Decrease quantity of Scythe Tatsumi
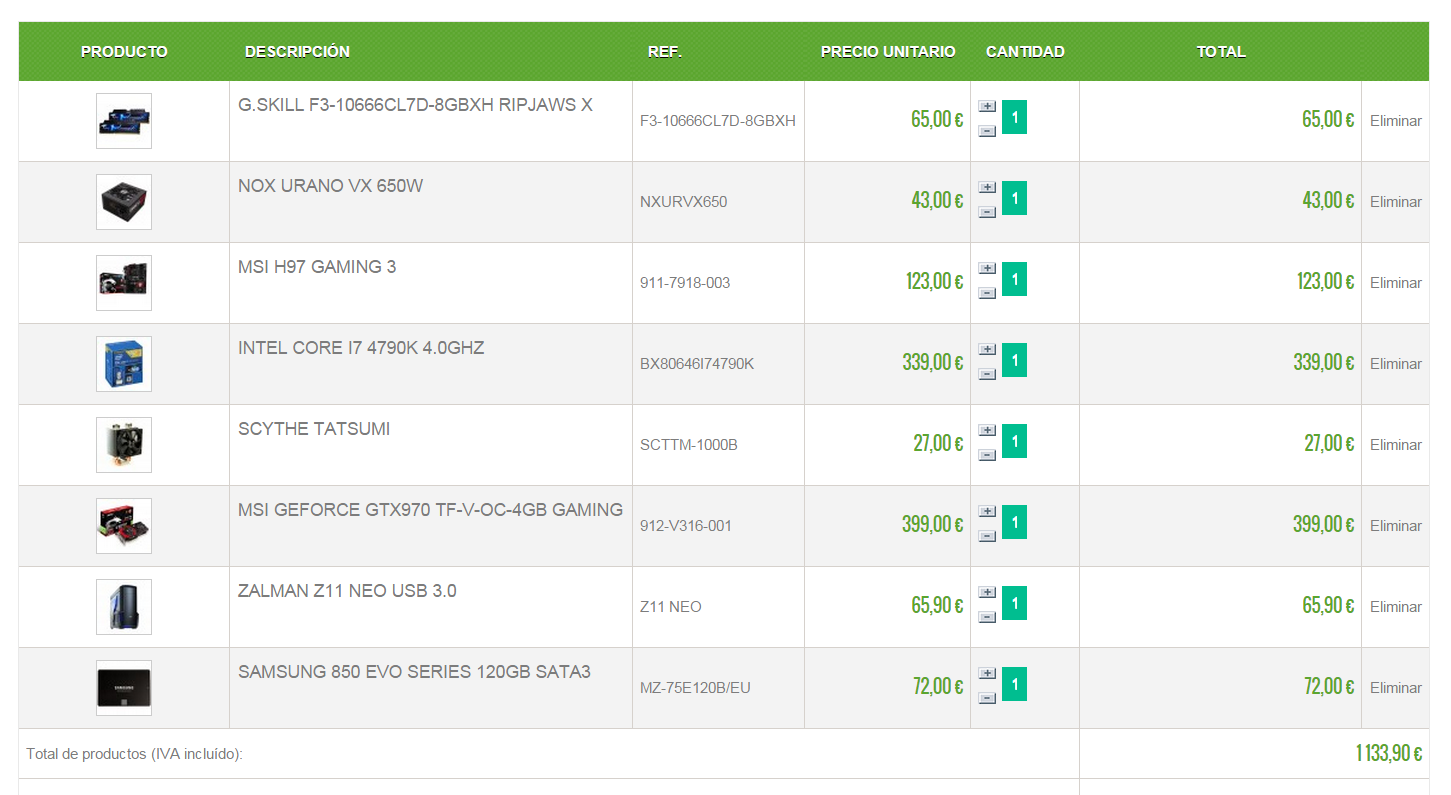Image resolution: width=1451 pixels, height=795 pixels. pyautogui.click(x=987, y=455)
